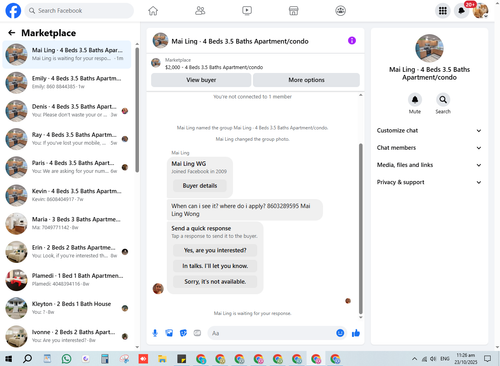The width and height of the screenshot is (500, 366).
Task: Expand Customize chat section
Action: [x=429, y=131]
